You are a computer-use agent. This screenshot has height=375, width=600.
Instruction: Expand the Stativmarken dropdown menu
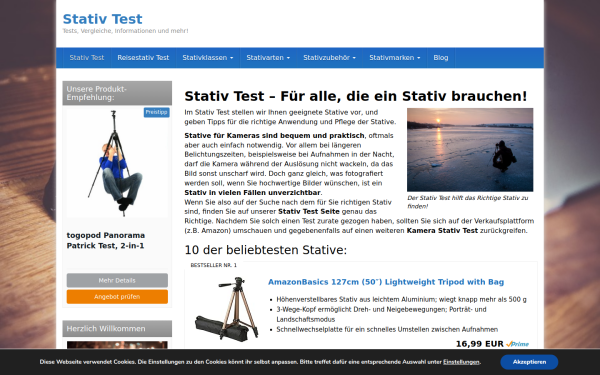click(x=395, y=58)
